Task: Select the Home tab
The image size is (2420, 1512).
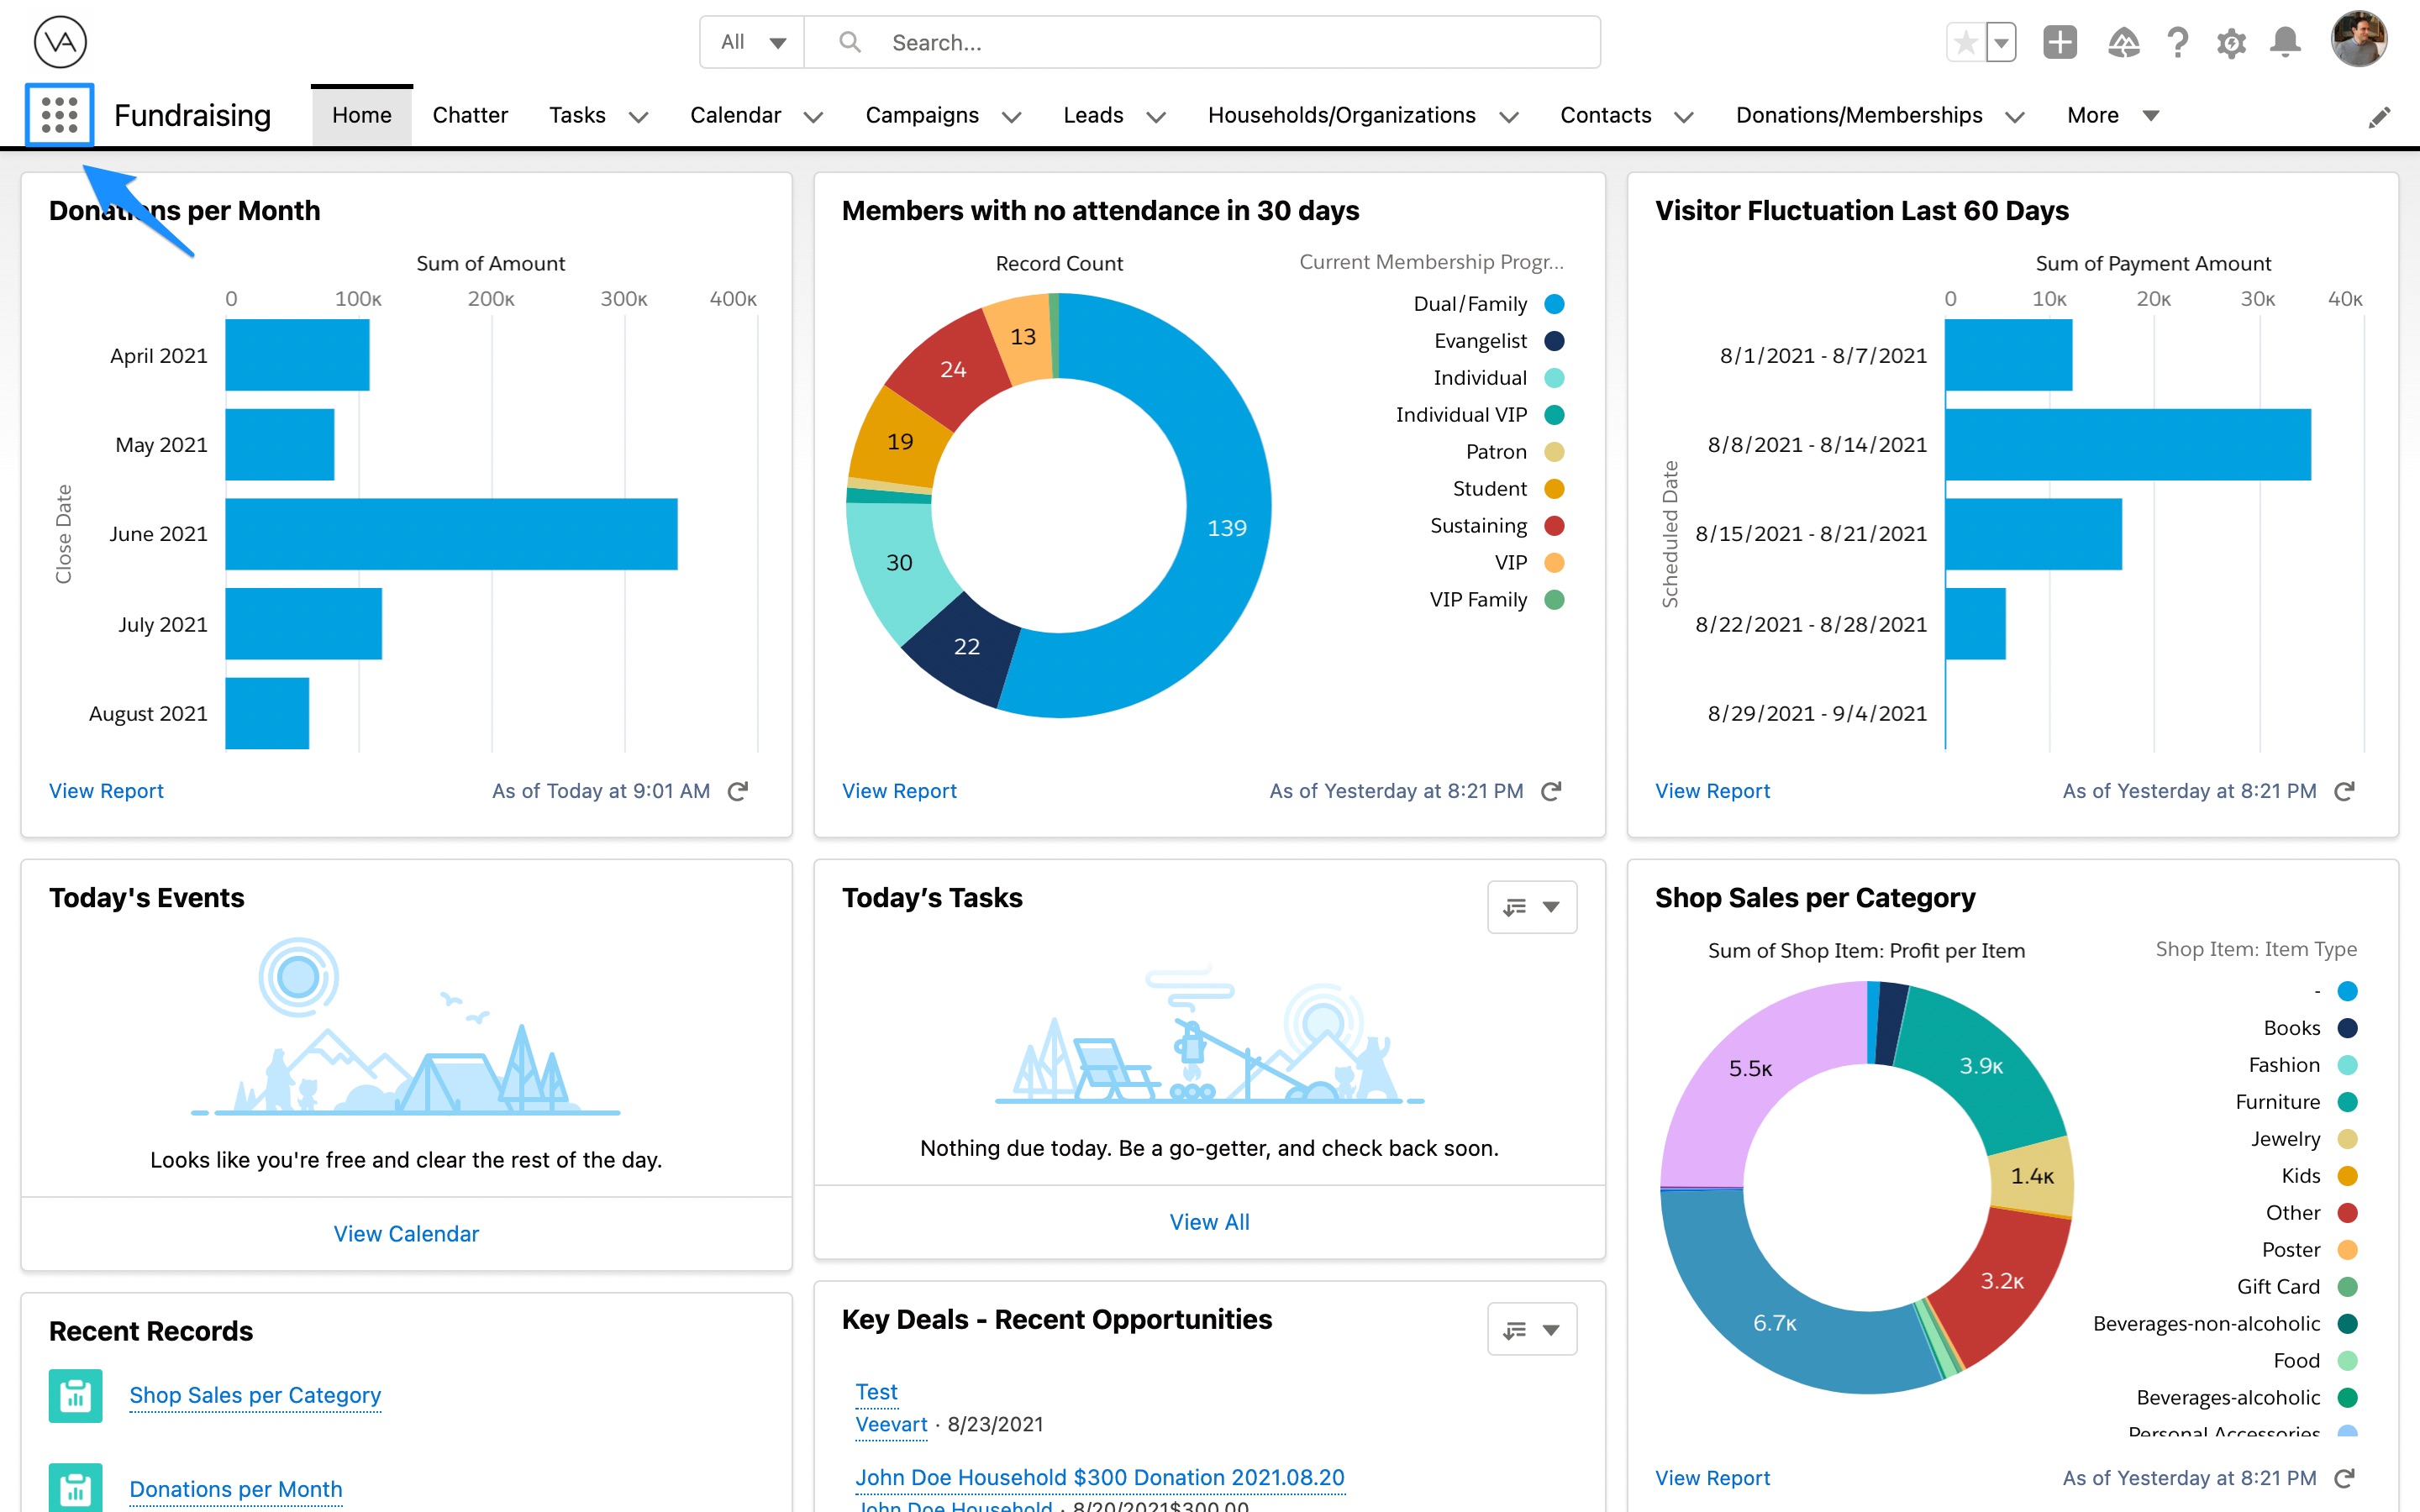Action: 361,114
